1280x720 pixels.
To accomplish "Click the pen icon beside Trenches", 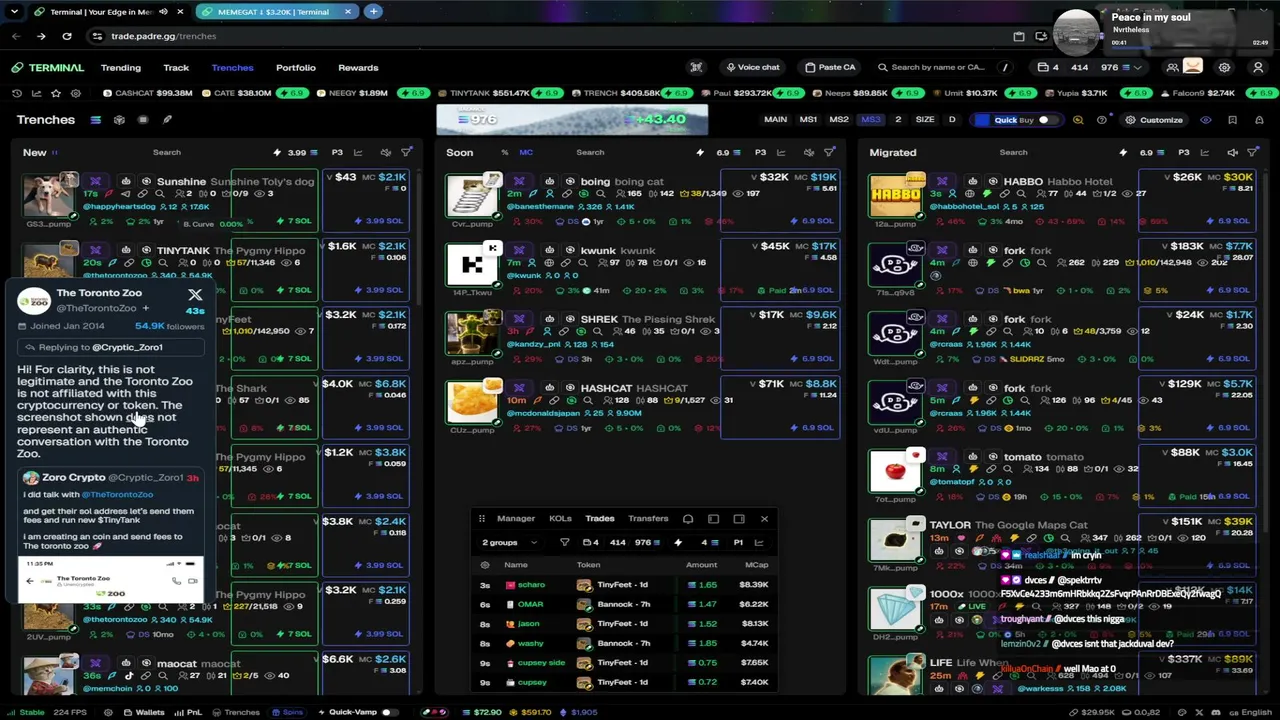I will click(167, 120).
